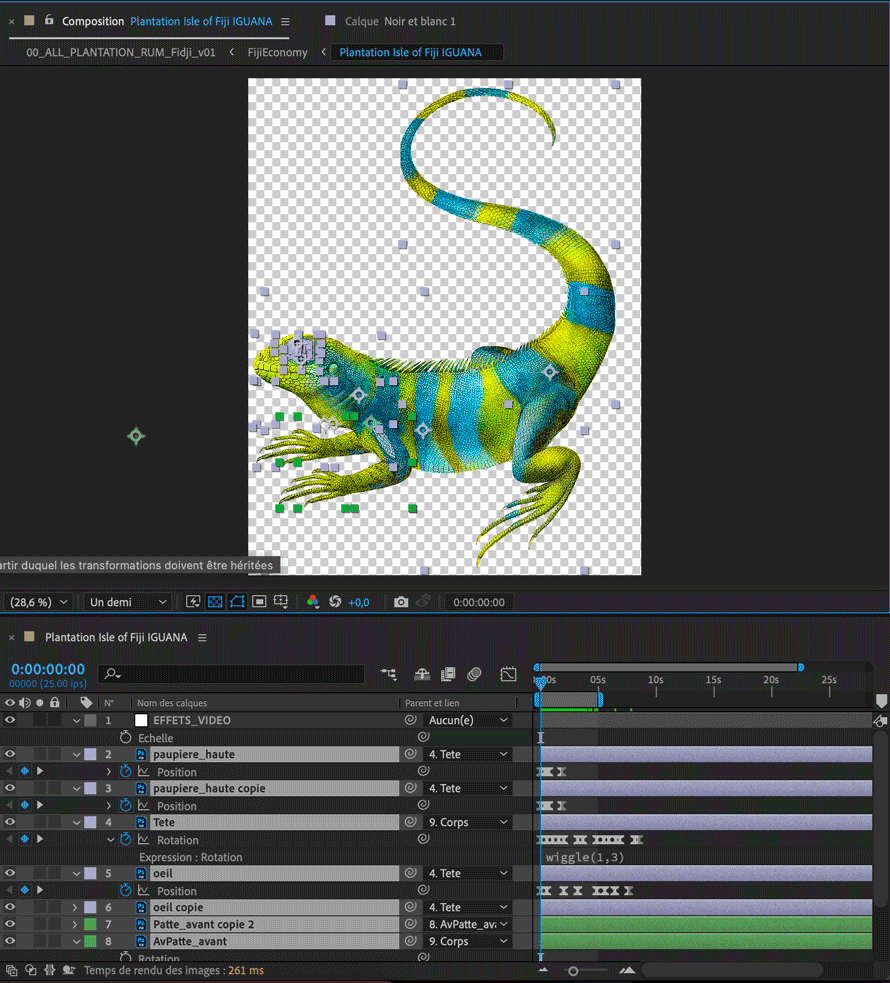This screenshot has height=983, width=890.
Task: Toggle layer switches pane icon at bottom
Action: point(11,970)
